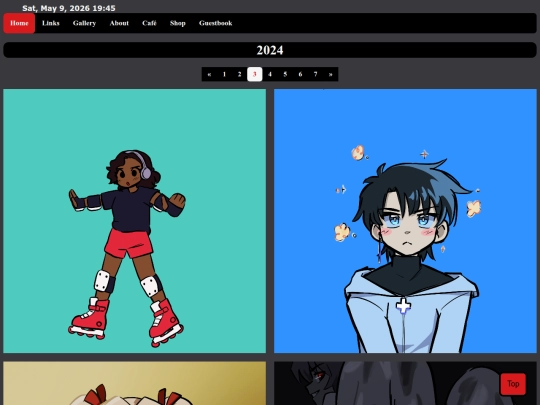The image size is (540, 405).
Task: Go to previous gallery page («)
Action: 209,74
